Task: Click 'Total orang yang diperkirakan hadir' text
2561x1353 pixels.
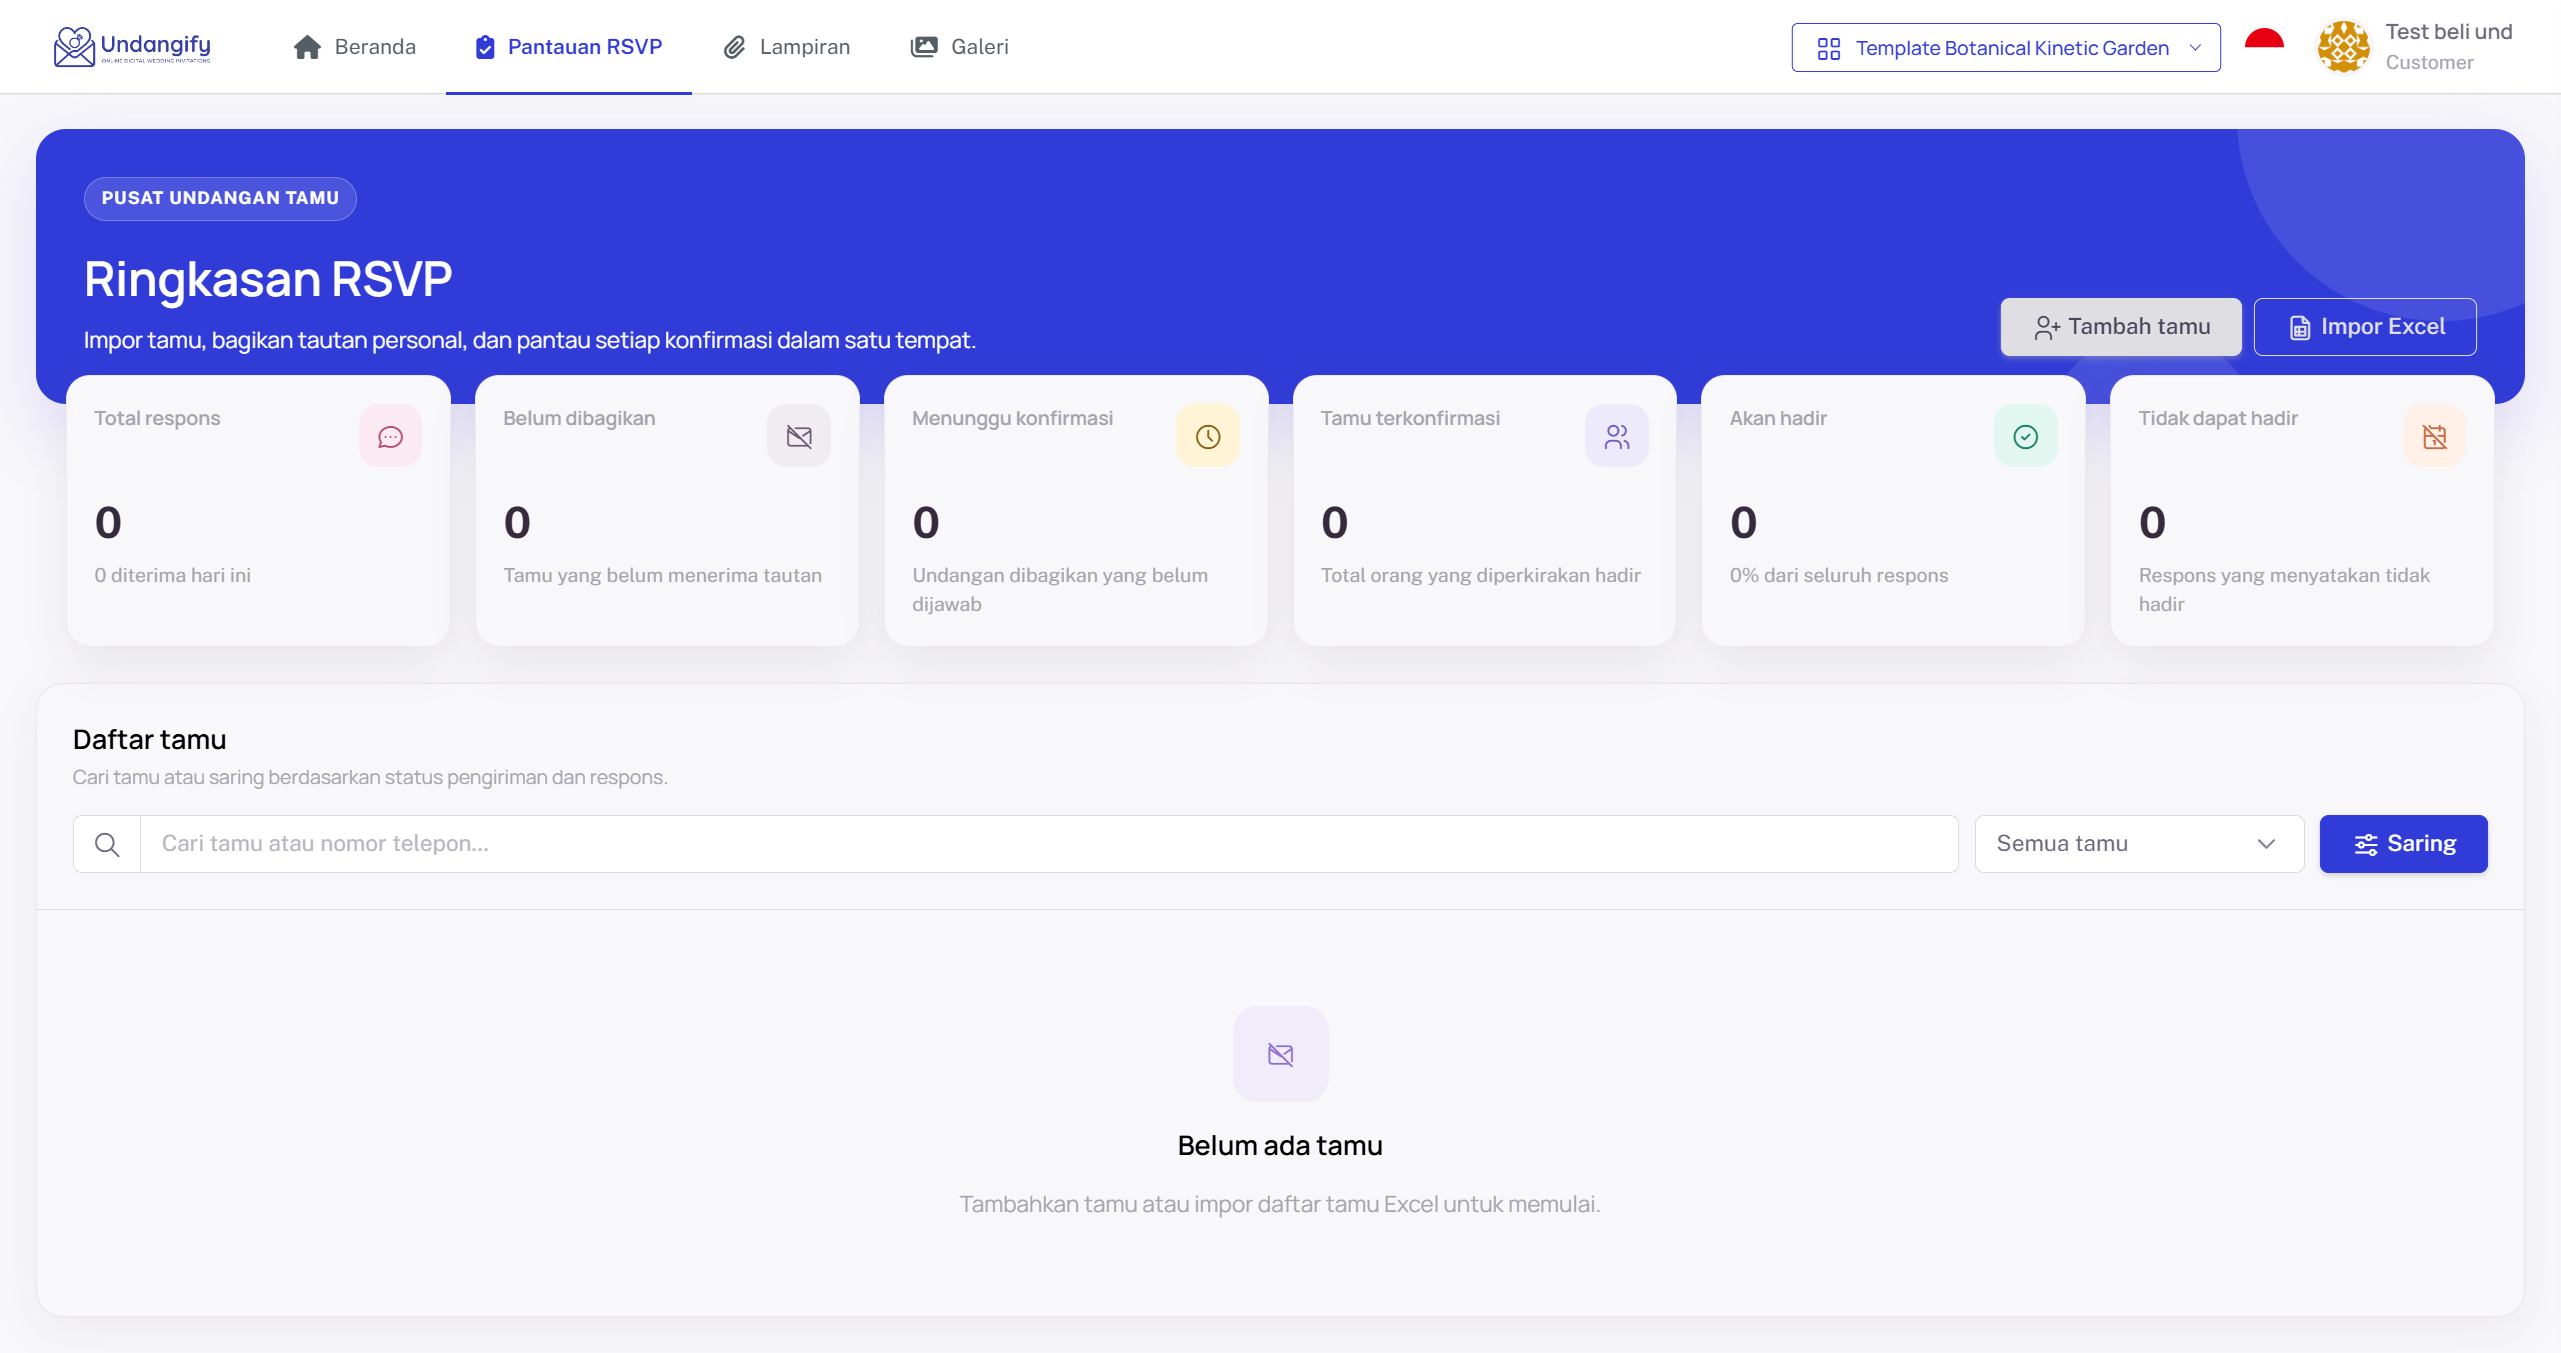Action: pyautogui.click(x=1481, y=575)
